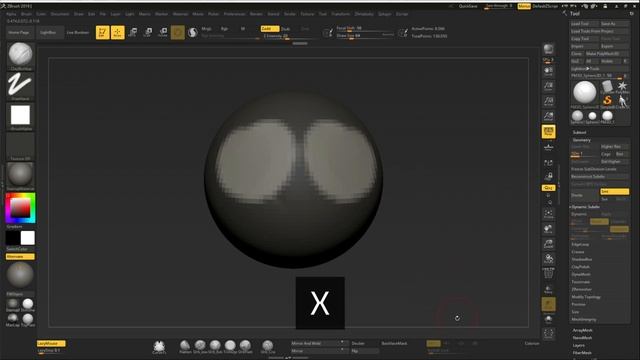Click the Actual size icon
640x360 pixels.
(x=549, y=101)
